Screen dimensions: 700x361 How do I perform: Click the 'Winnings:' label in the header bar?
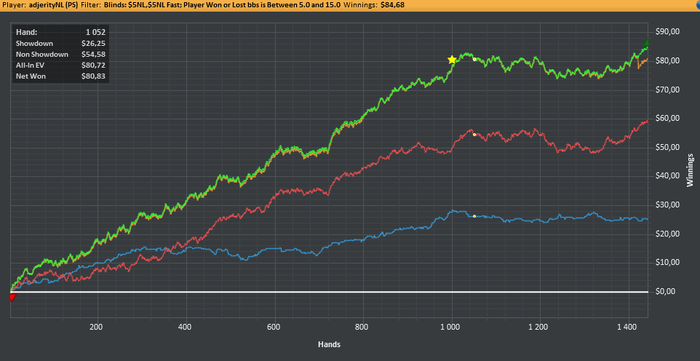(362, 6)
